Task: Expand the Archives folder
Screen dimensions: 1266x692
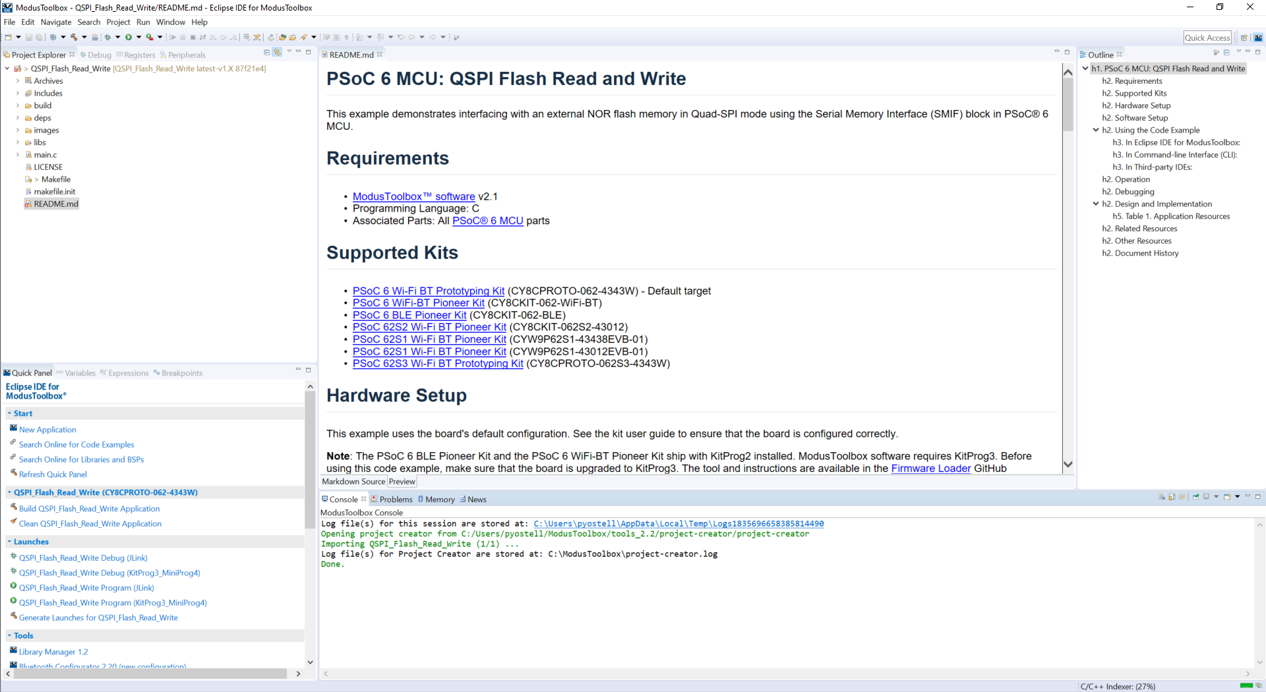Action: pyautogui.click(x=18, y=81)
